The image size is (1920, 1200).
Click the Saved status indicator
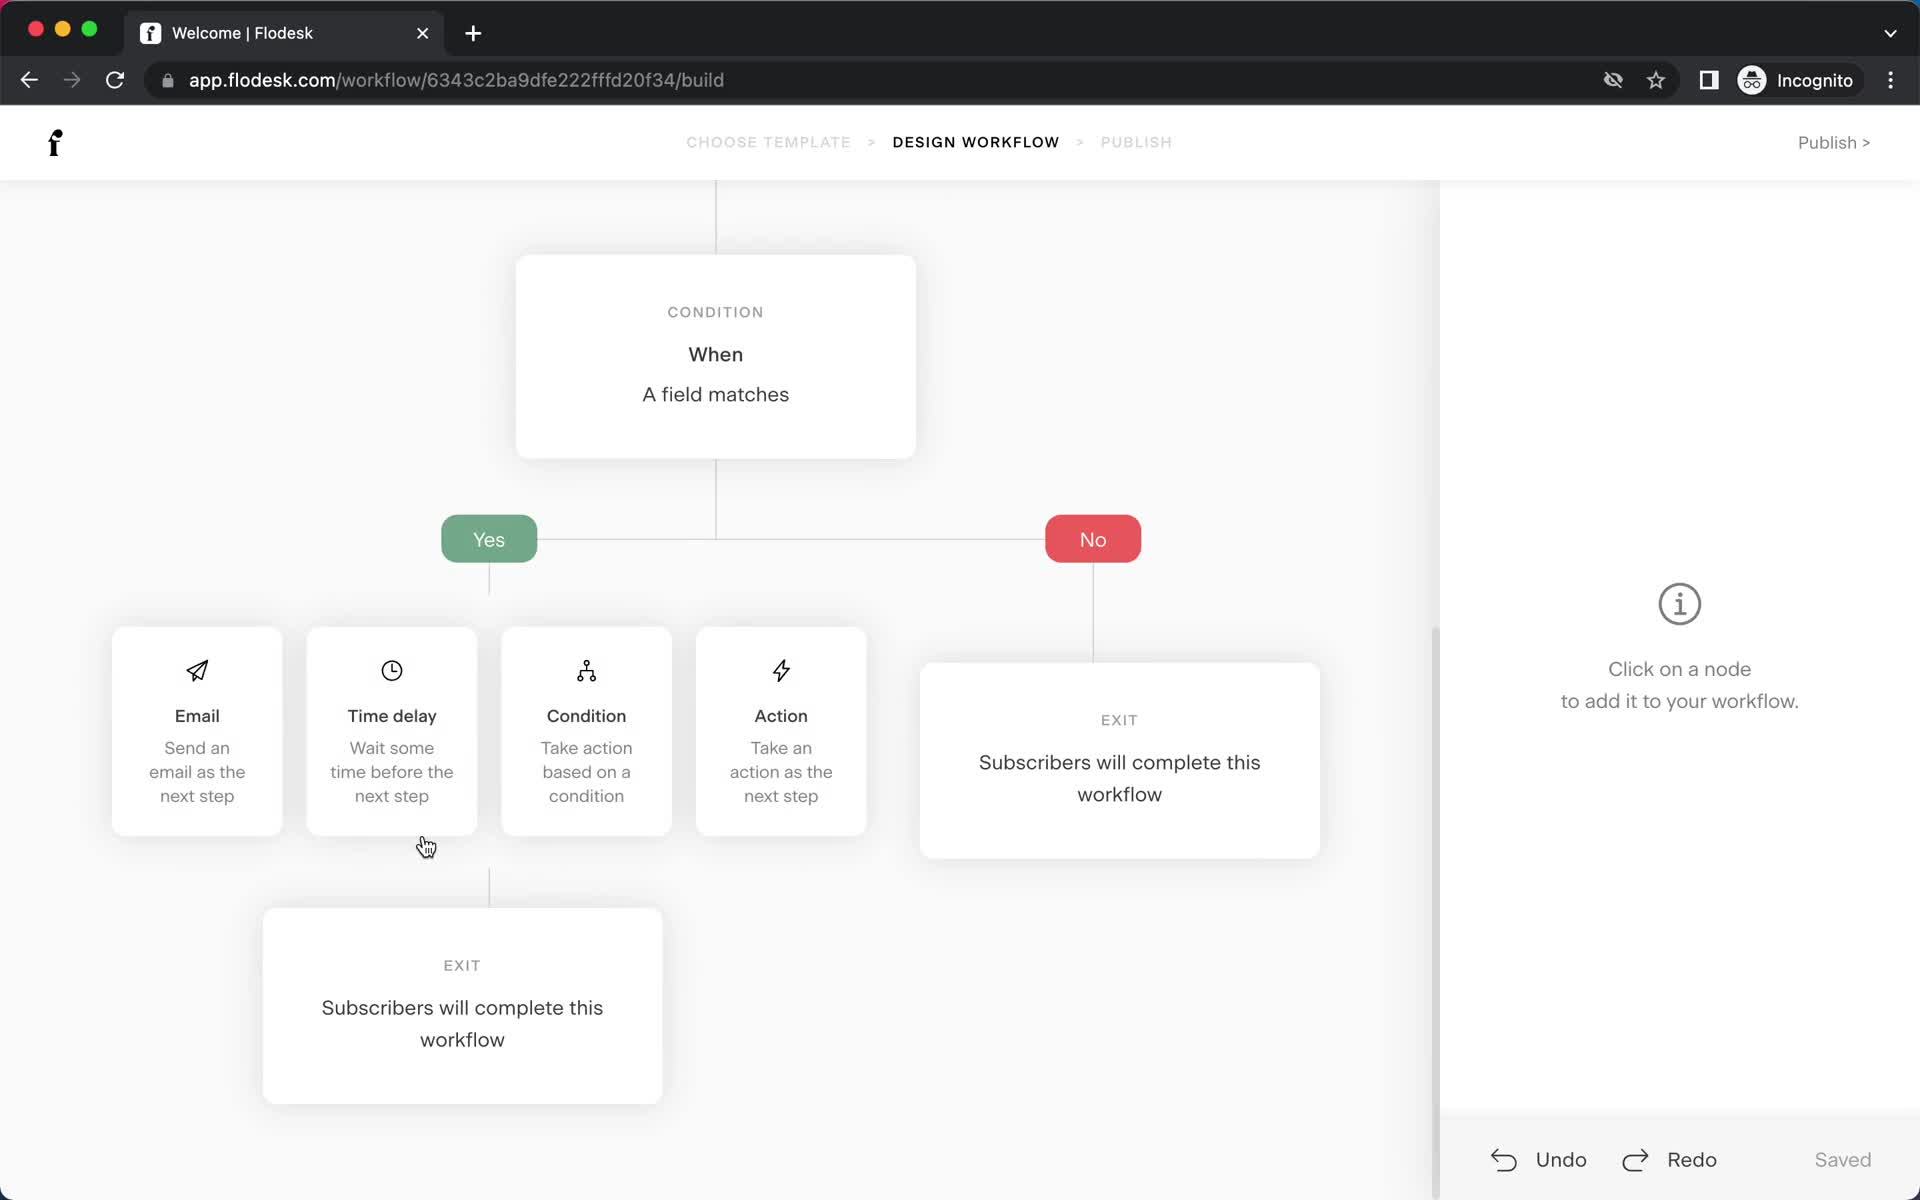(1843, 1159)
